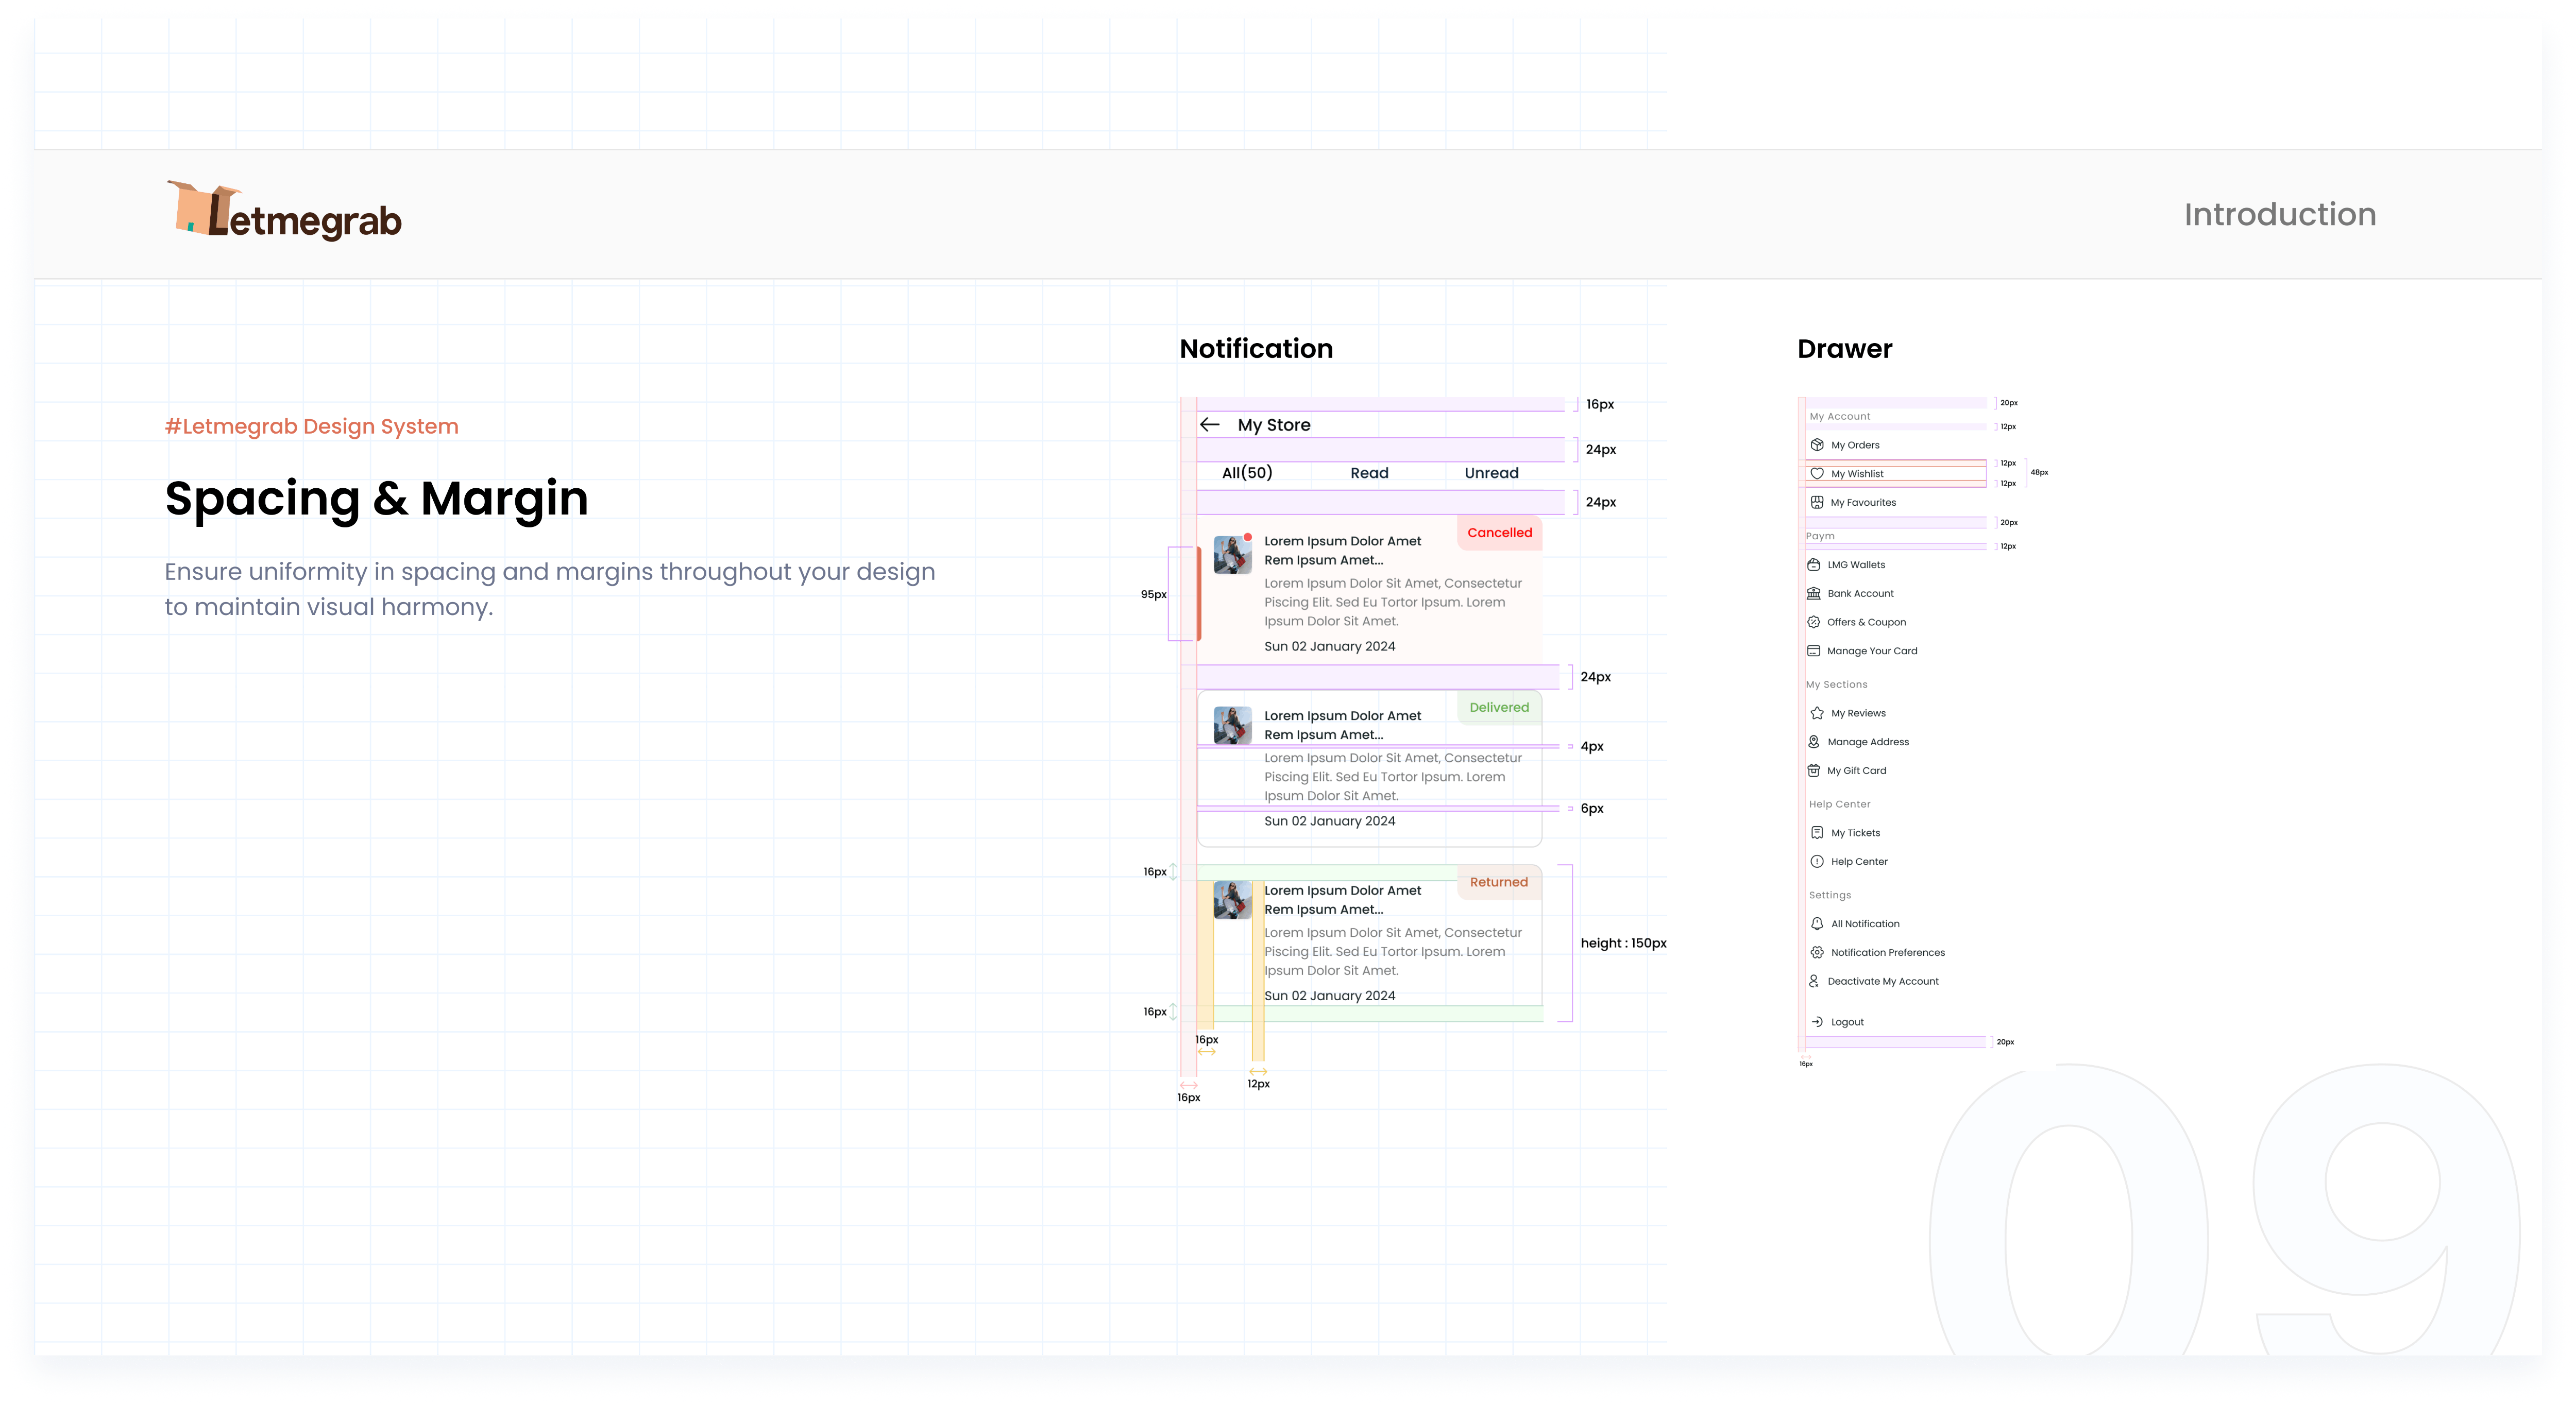
Task: Switch to the Unread tab
Action: 1491,473
